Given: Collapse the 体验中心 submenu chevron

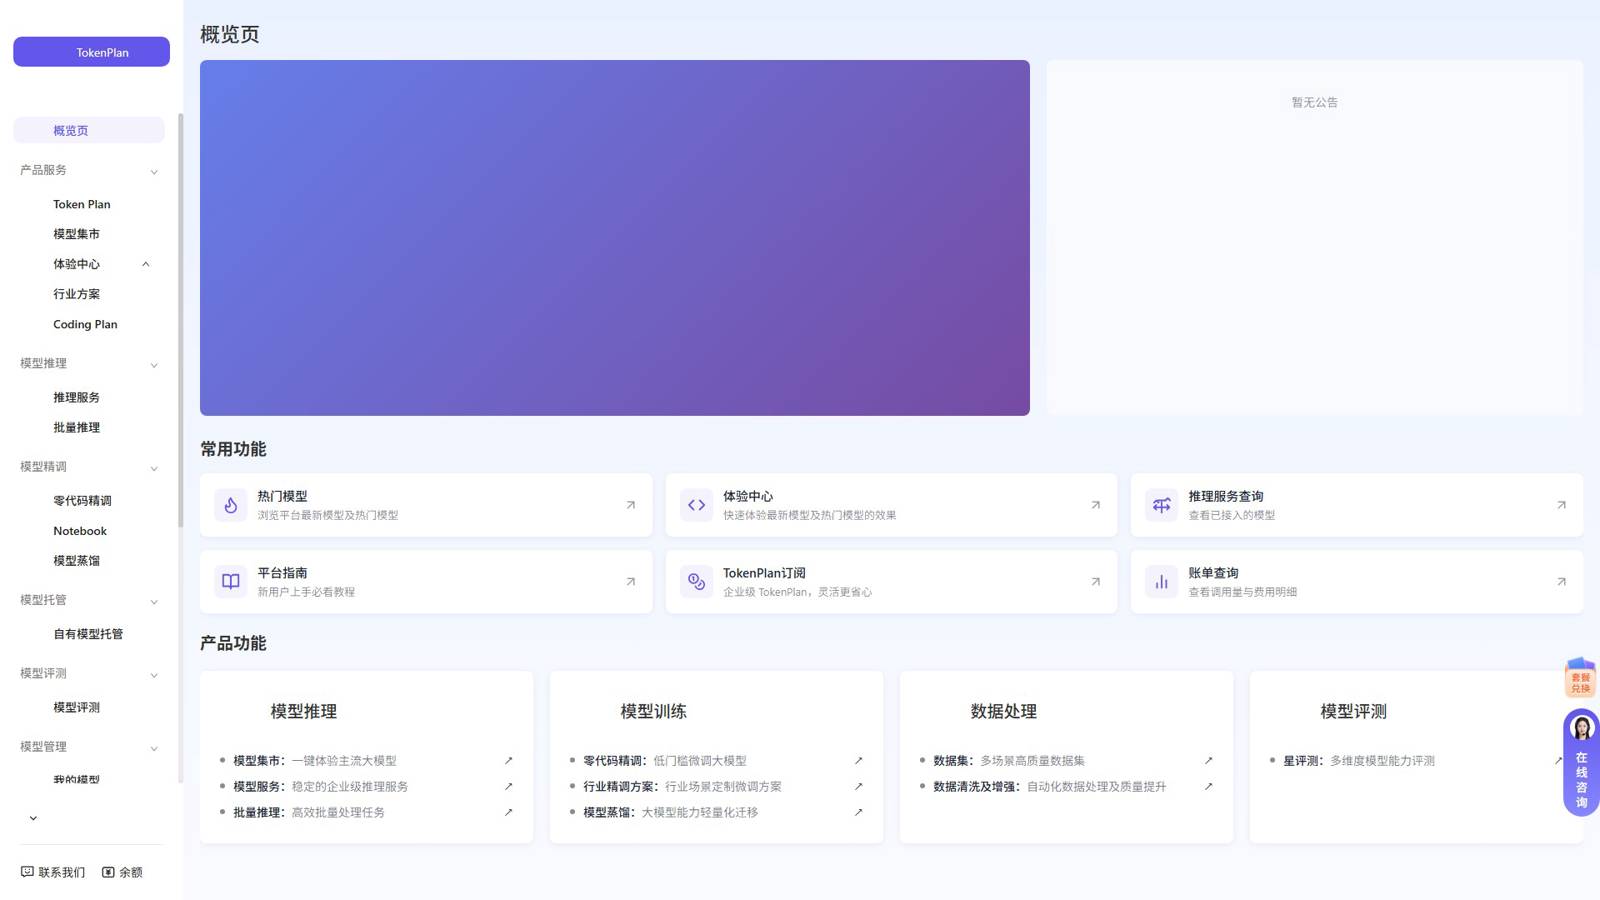Looking at the screenshot, I should (146, 264).
